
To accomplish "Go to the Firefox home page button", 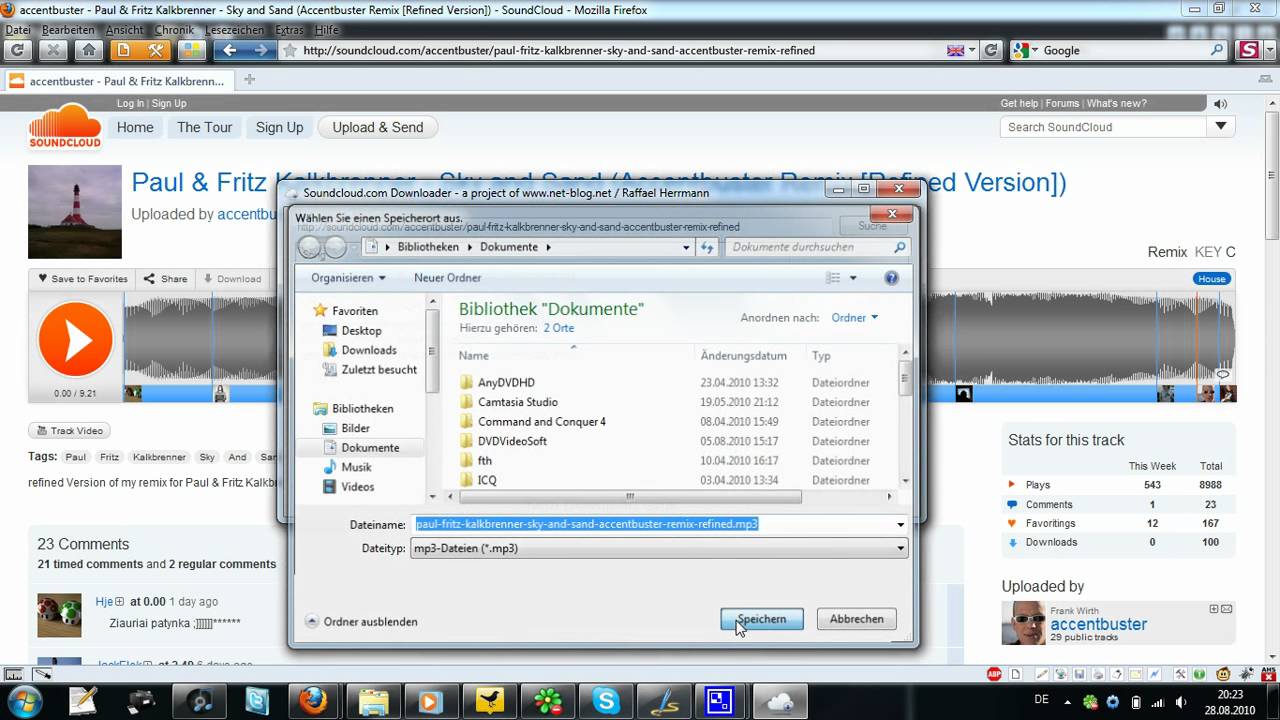I will point(88,50).
